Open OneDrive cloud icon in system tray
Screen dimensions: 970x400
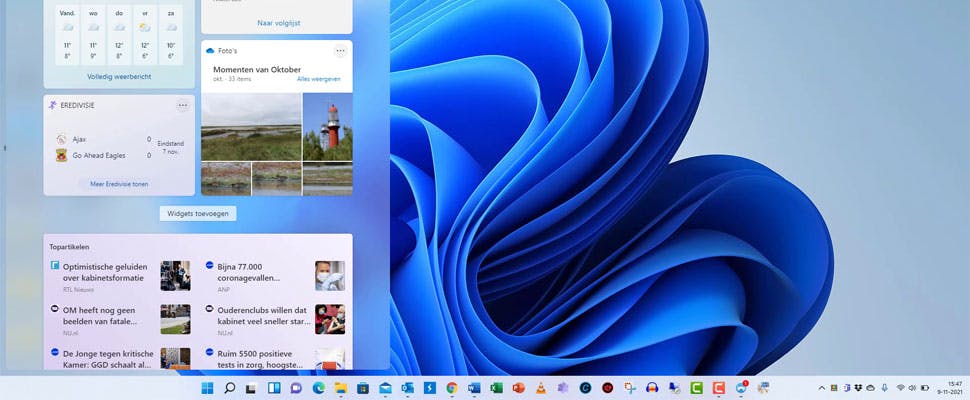870,388
